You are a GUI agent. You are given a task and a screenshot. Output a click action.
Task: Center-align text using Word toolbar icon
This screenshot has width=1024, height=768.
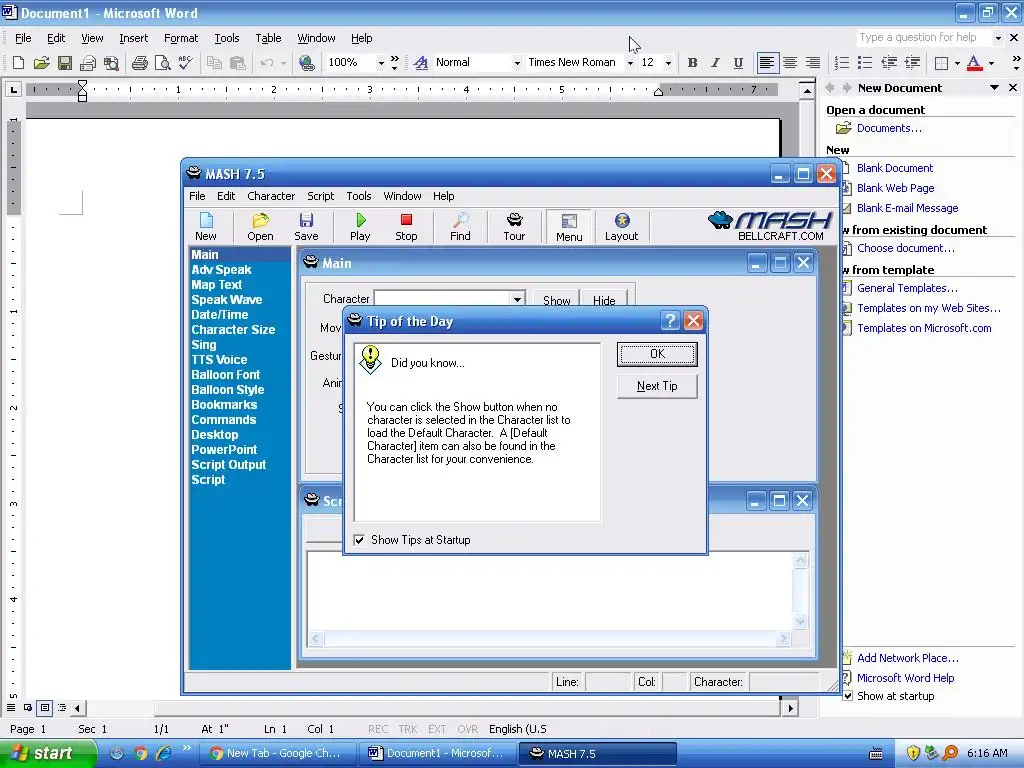tap(790, 63)
